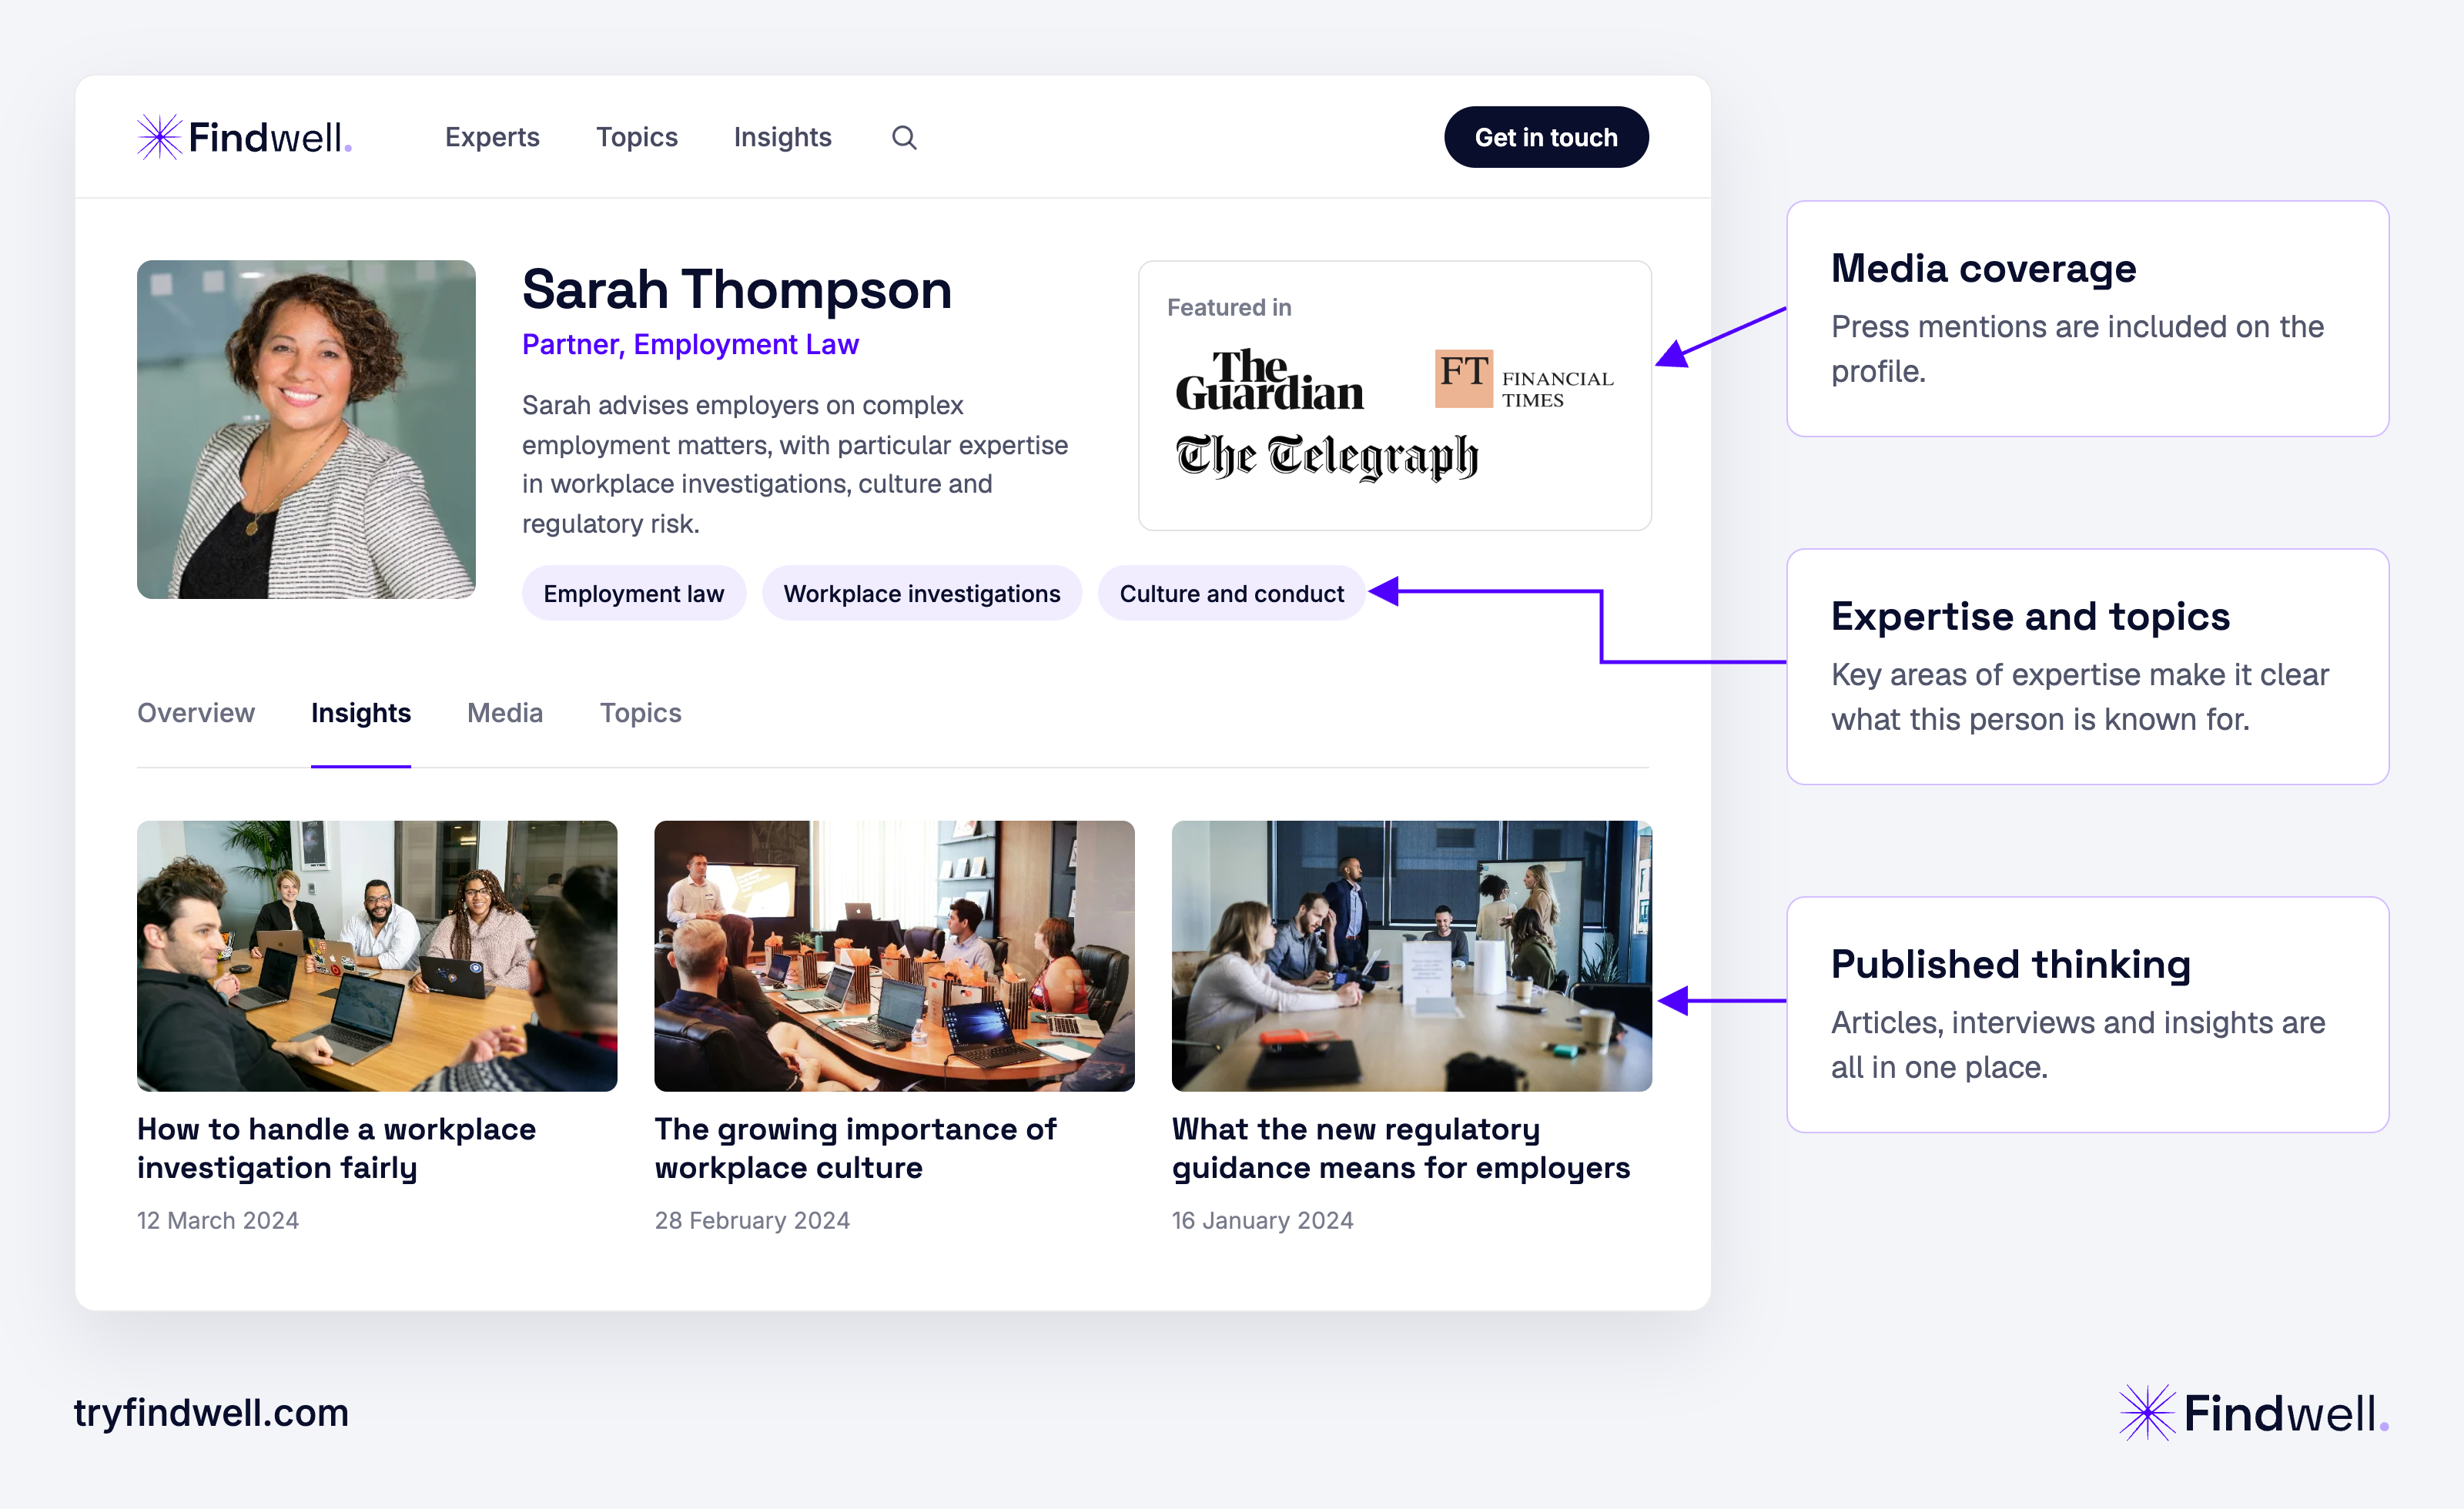The height and width of the screenshot is (1509, 2464).
Task: Switch to the Overview tab
Action: click(x=196, y=713)
